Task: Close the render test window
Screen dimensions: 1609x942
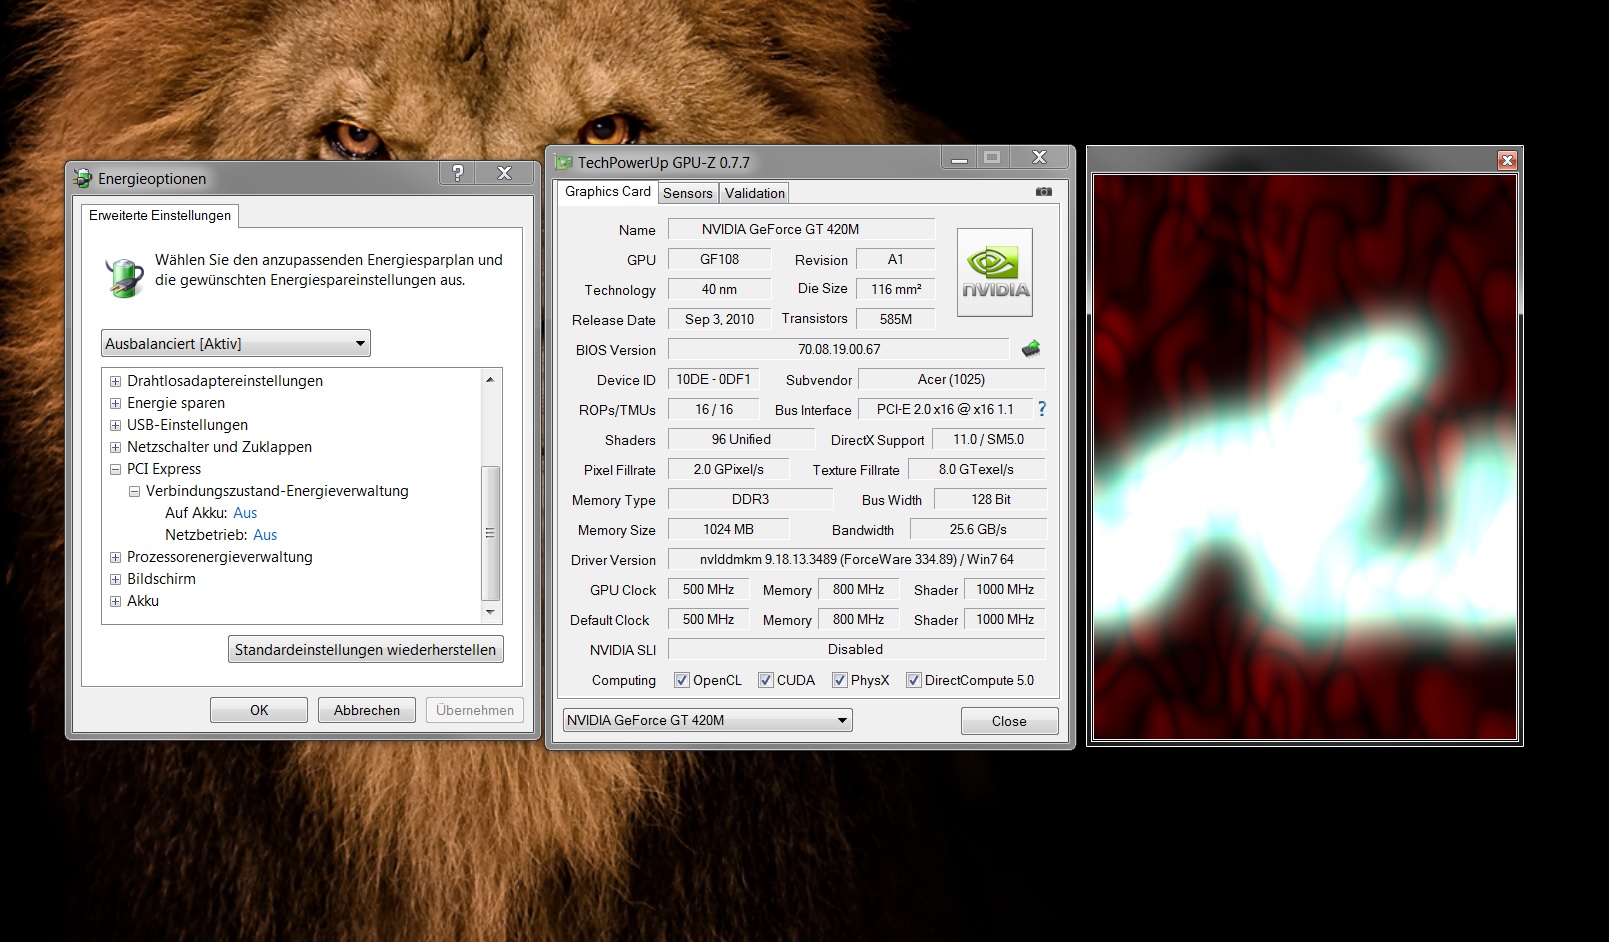Action: click(x=1507, y=160)
